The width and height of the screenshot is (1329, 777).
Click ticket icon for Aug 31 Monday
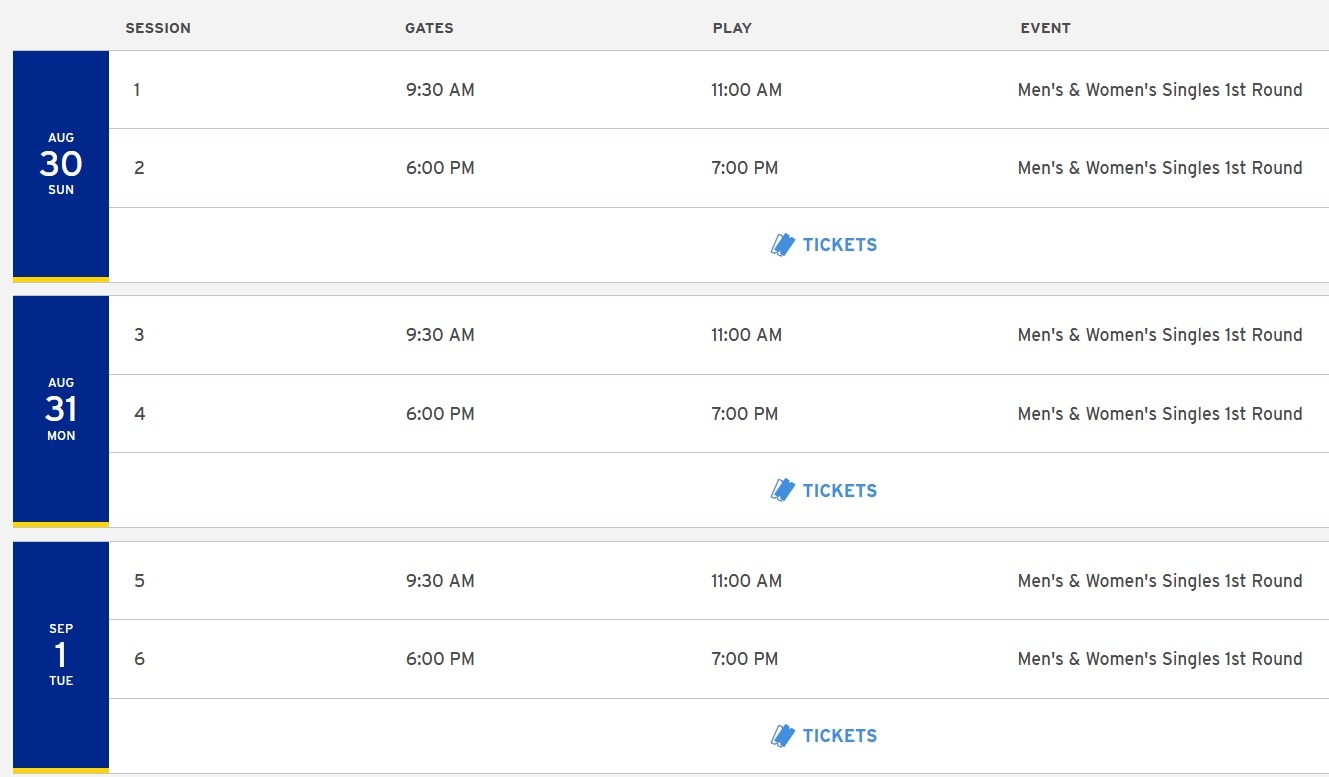coord(782,490)
